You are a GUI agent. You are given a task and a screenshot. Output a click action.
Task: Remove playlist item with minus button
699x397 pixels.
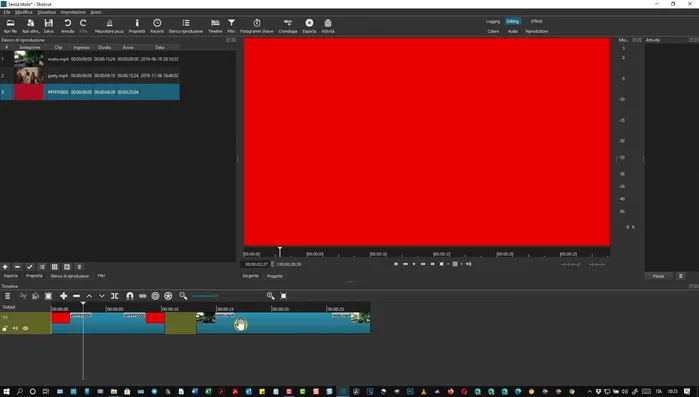(17, 267)
